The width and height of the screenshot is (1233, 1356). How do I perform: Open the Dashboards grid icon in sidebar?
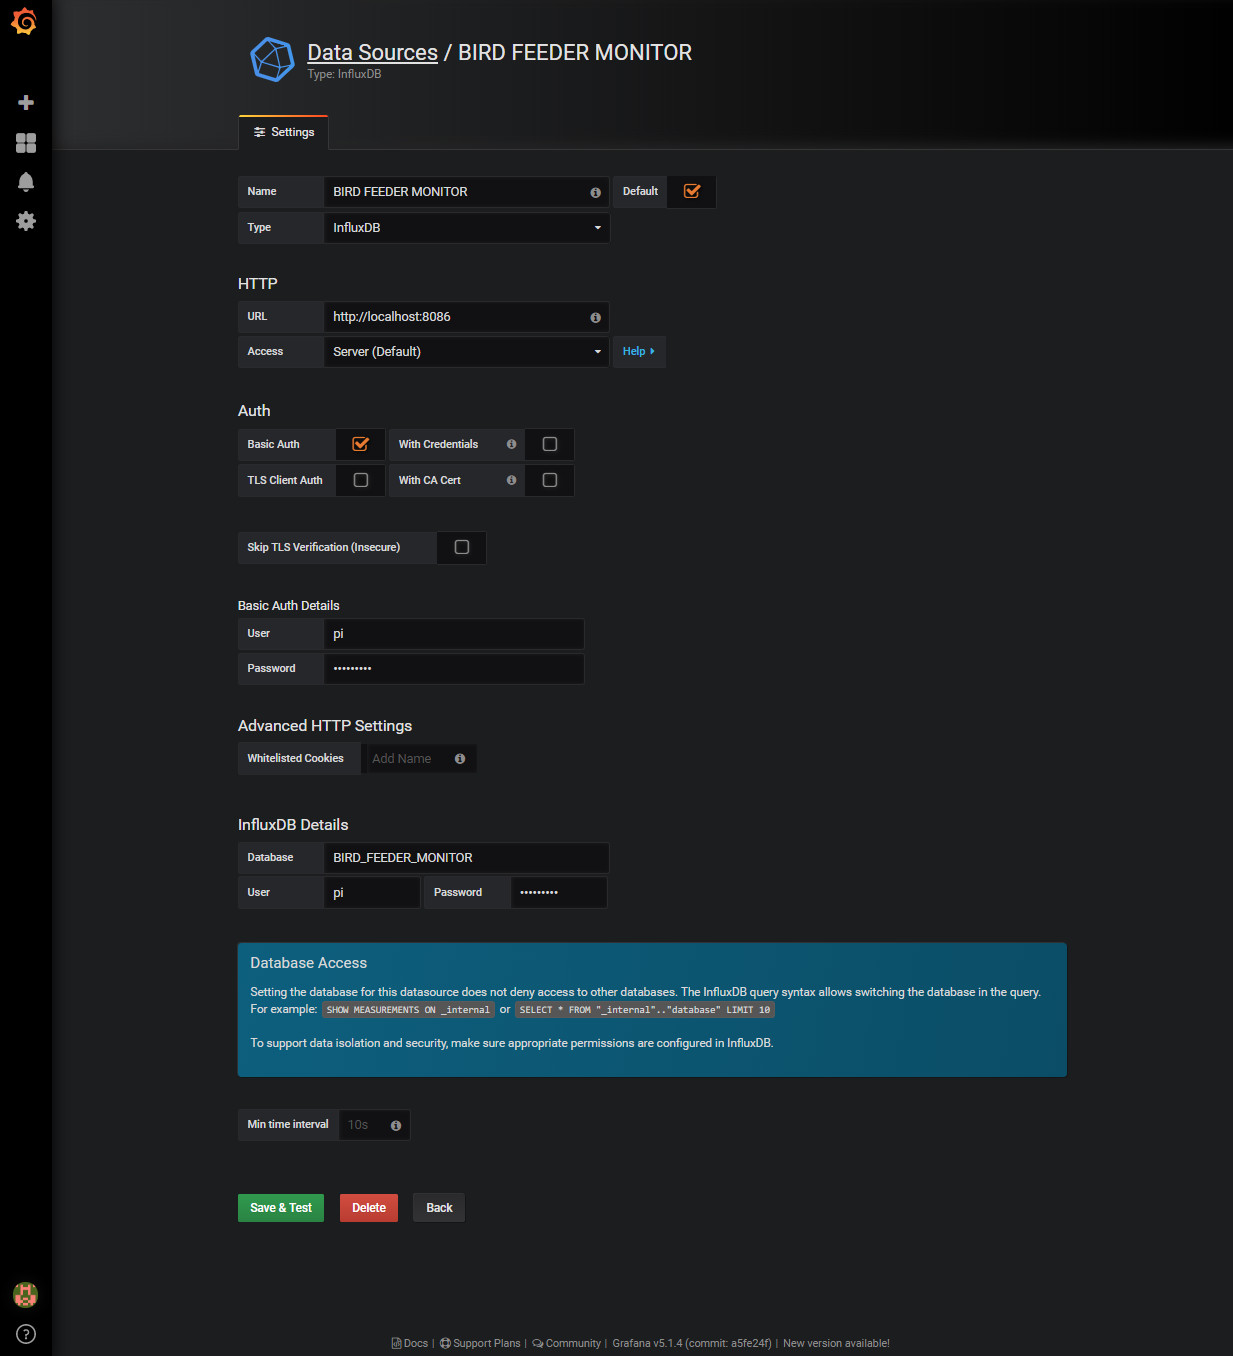[x=26, y=143]
